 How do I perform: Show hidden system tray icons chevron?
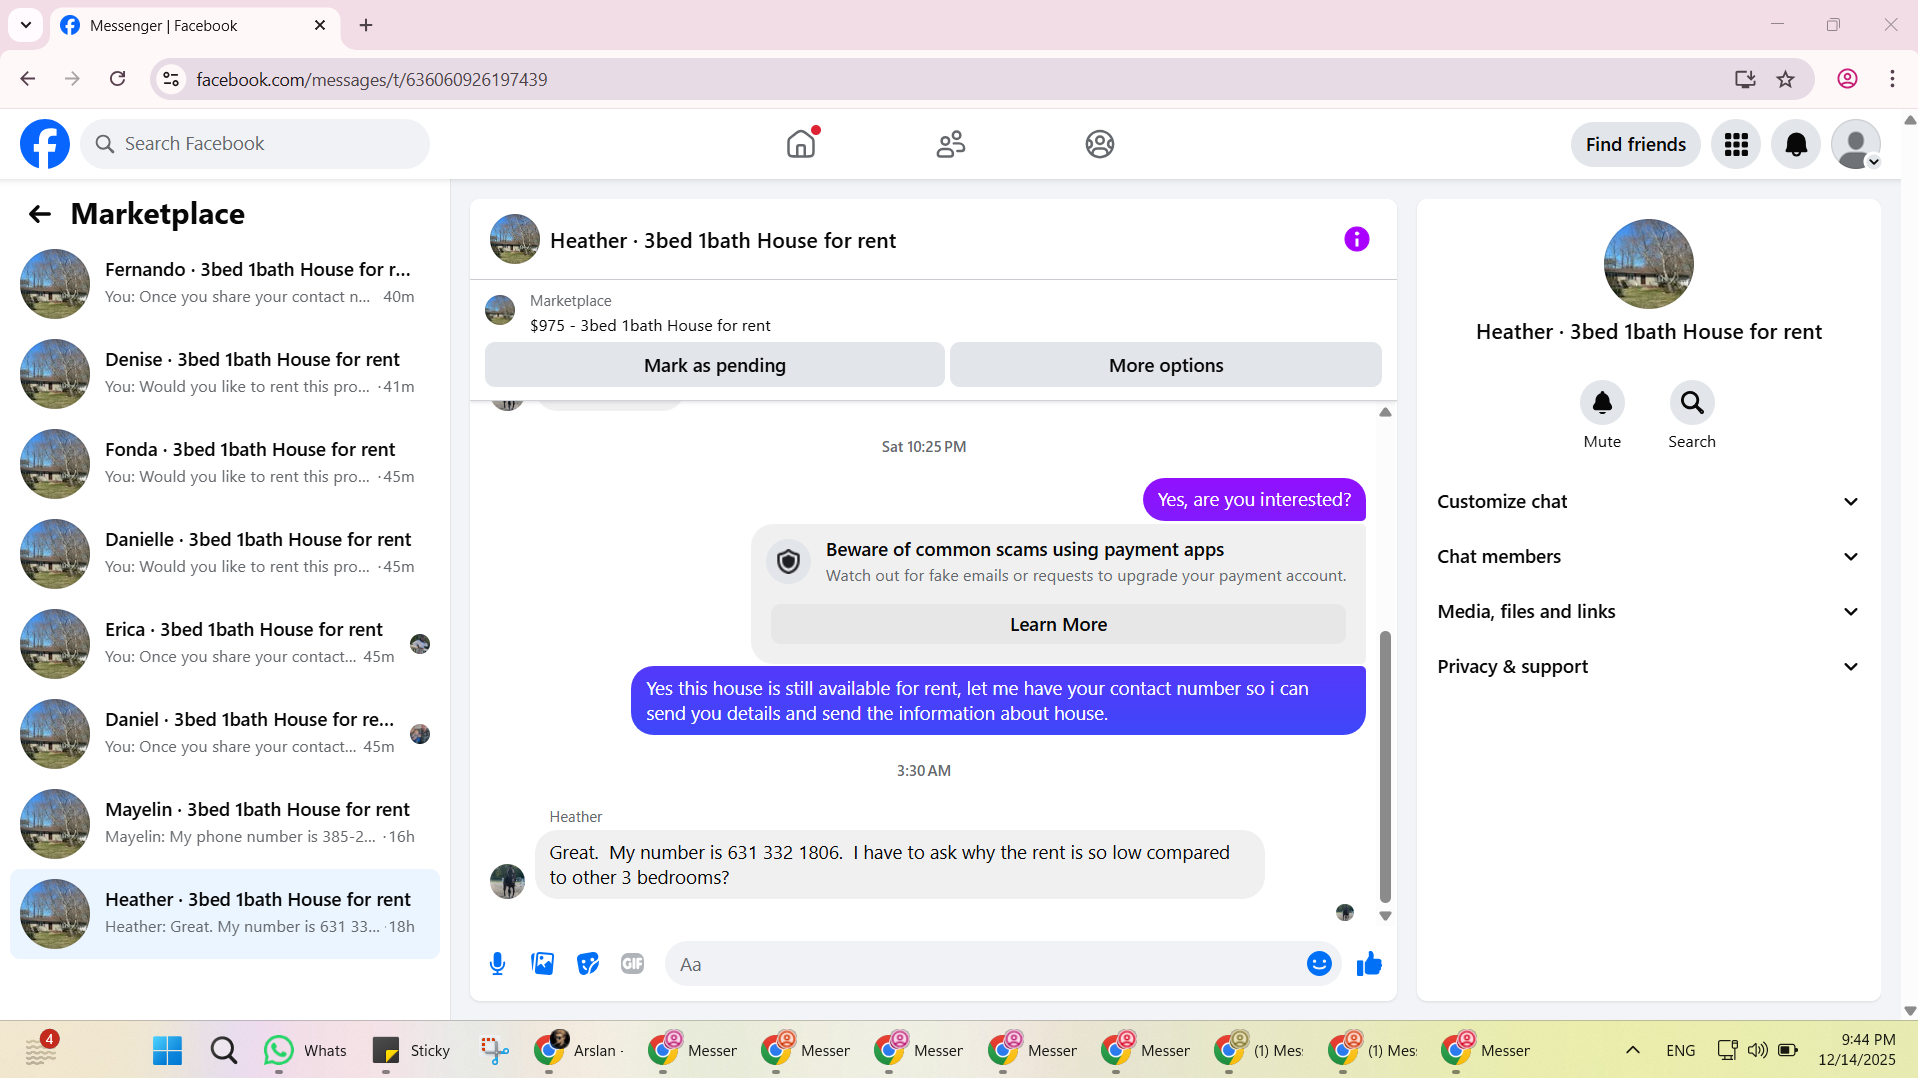point(1632,1050)
